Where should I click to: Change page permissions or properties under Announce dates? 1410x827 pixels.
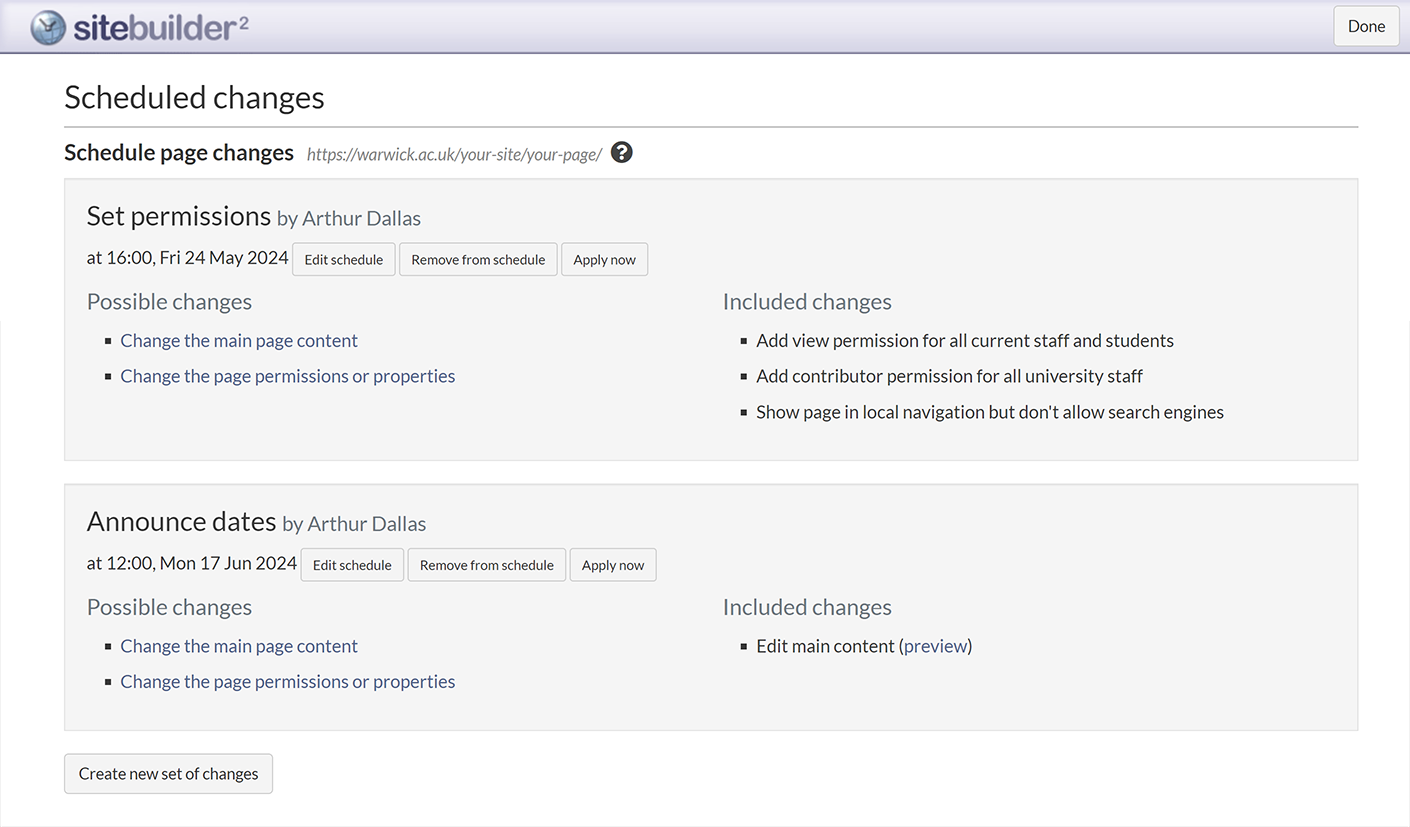point(287,682)
